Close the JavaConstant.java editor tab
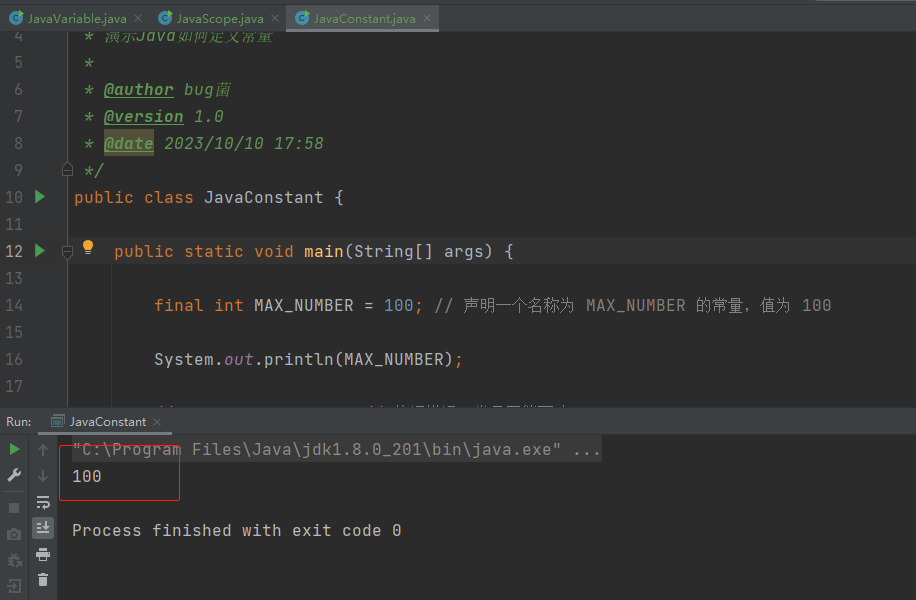Image resolution: width=916 pixels, height=600 pixels. tap(427, 19)
